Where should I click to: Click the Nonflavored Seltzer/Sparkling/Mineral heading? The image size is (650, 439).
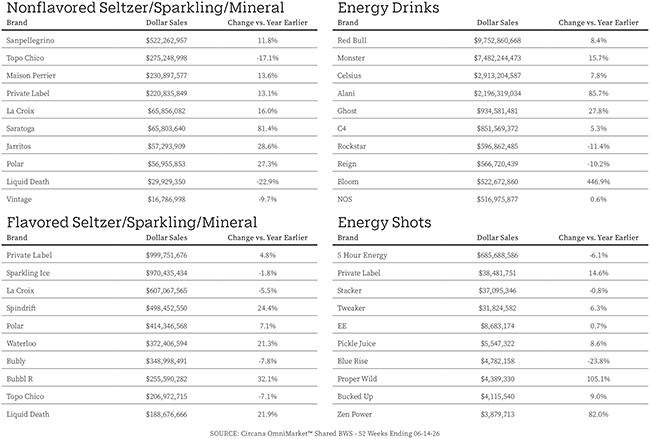tap(146, 8)
